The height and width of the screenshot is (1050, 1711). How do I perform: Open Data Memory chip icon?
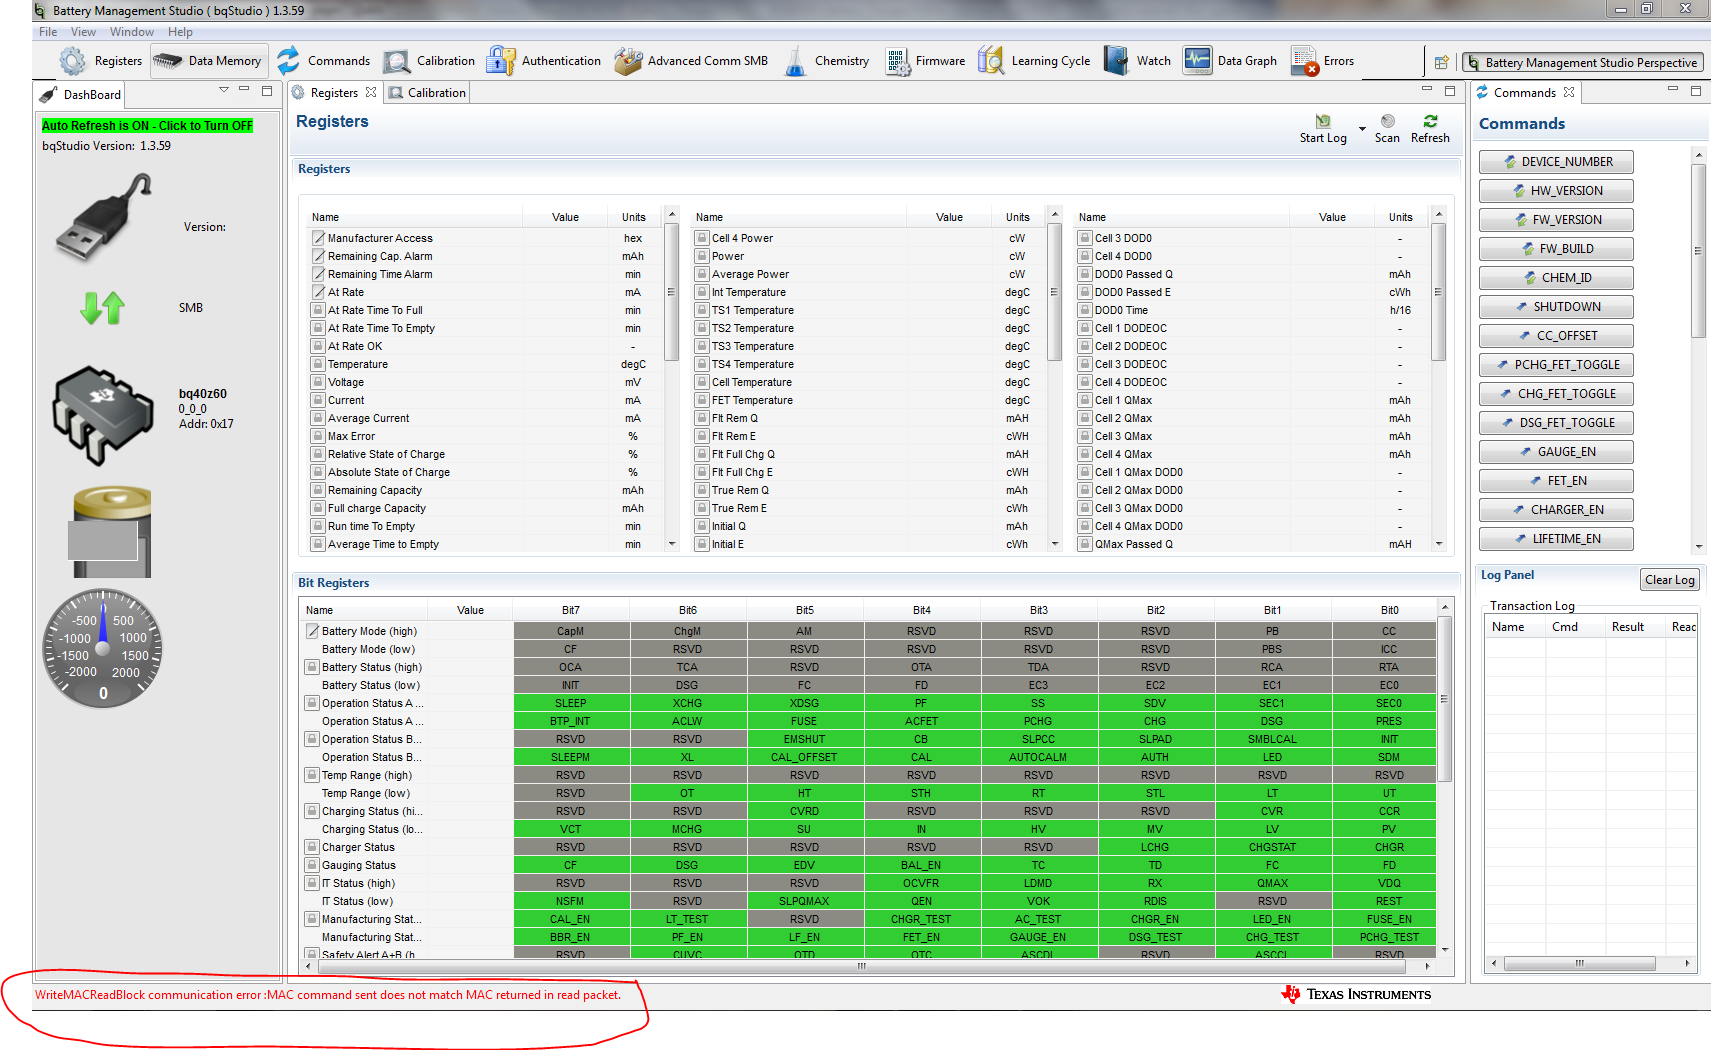pos(167,61)
